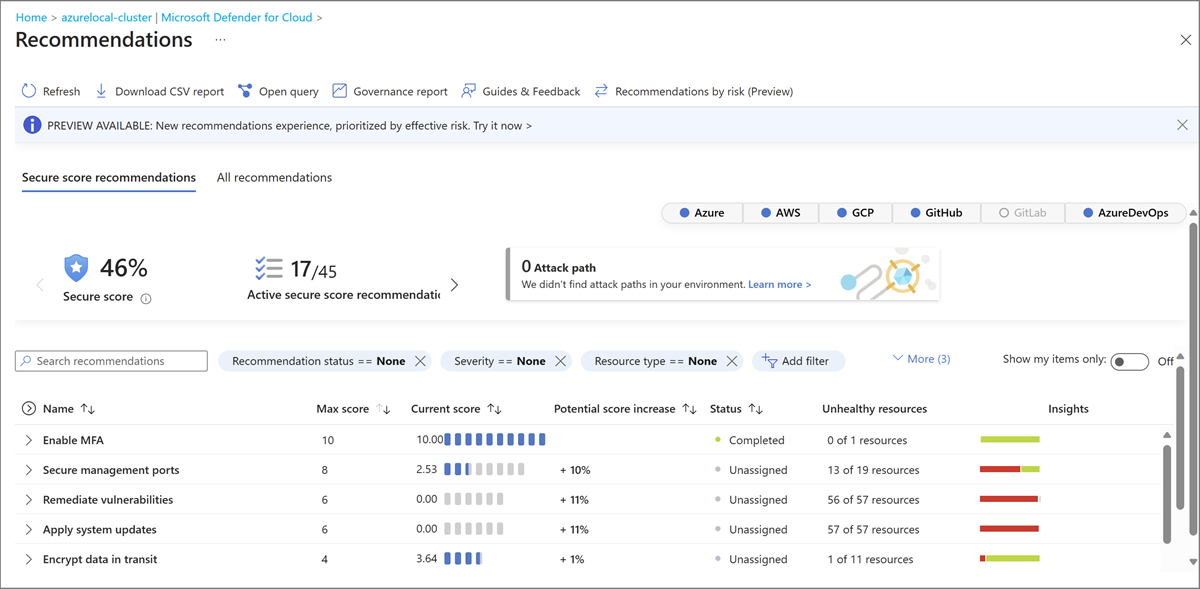Toggle the GCP environment filter

click(856, 213)
